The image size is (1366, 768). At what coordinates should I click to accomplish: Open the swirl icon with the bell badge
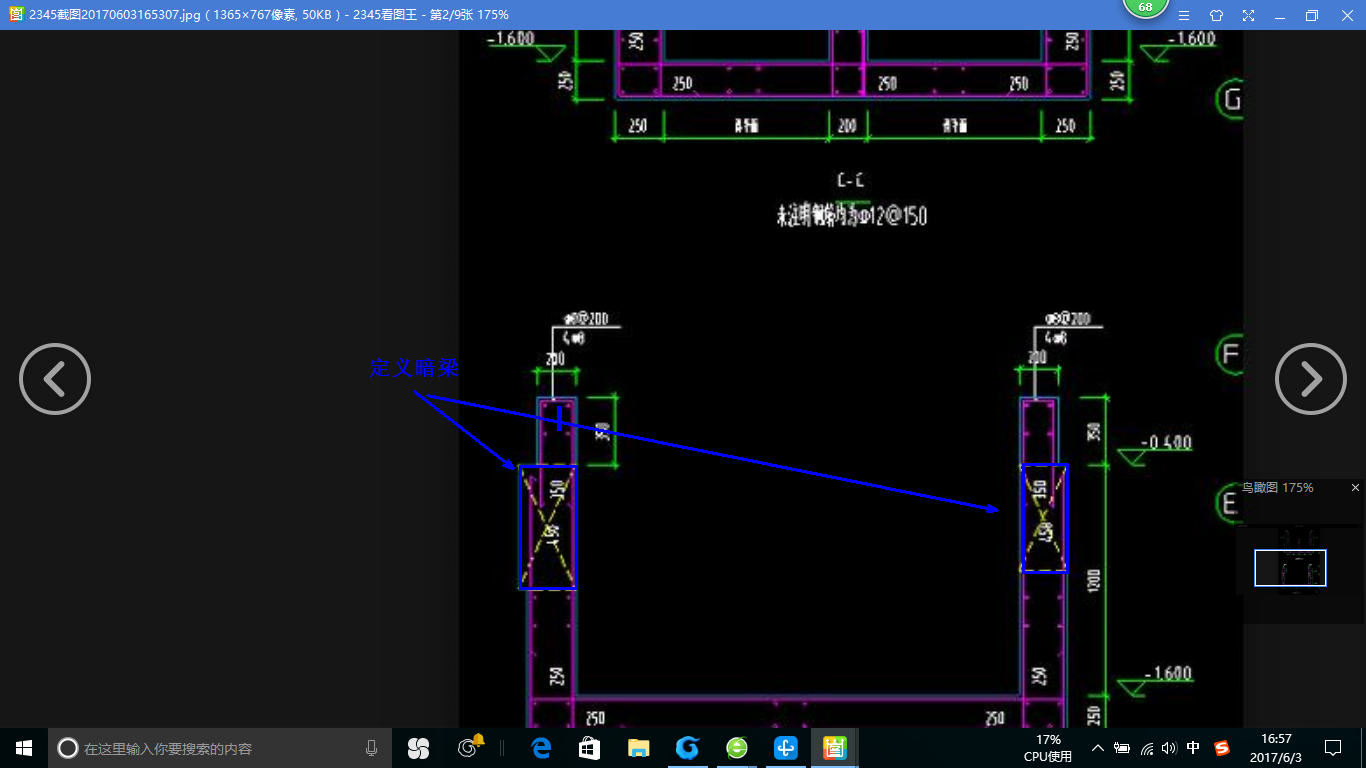click(469, 747)
